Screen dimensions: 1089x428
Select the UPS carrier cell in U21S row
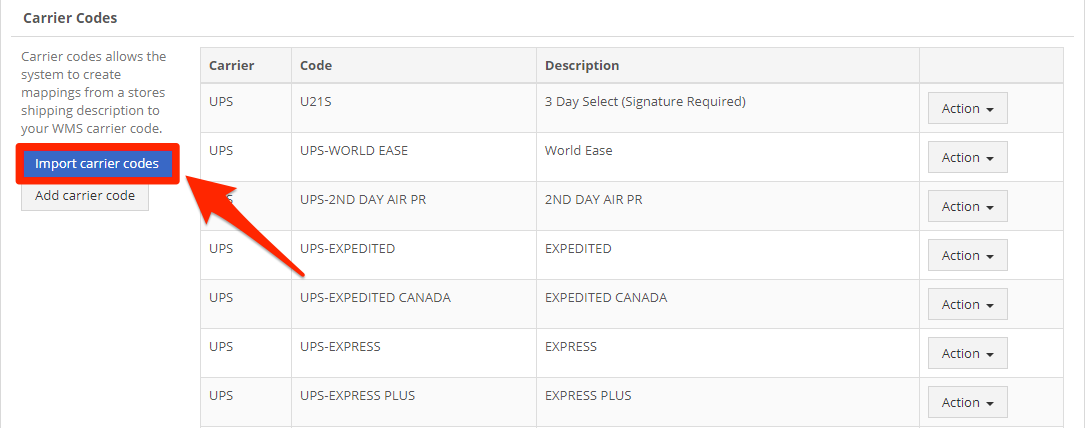pyautogui.click(x=246, y=108)
